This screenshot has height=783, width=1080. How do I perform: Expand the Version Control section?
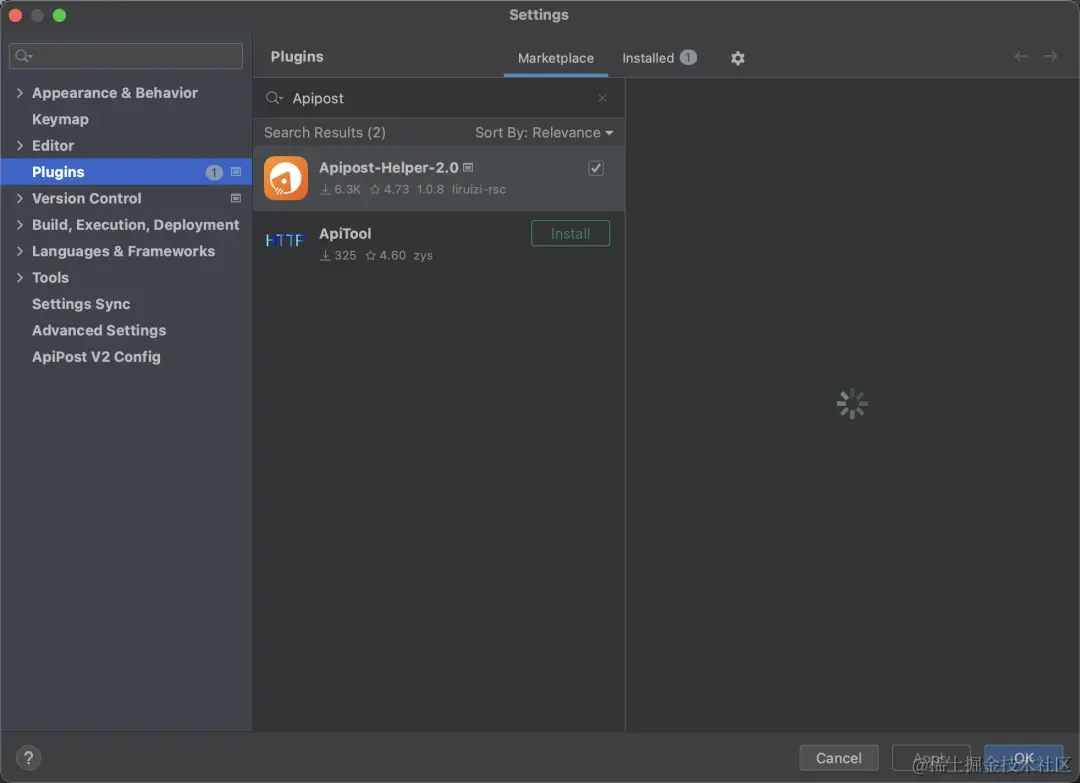pyautogui.click(x=19, y=198)
